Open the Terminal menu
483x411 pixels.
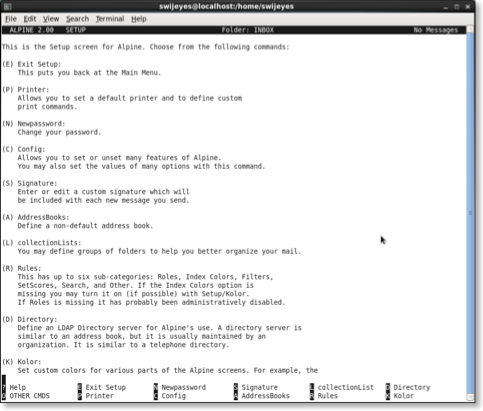pos(110,19)
